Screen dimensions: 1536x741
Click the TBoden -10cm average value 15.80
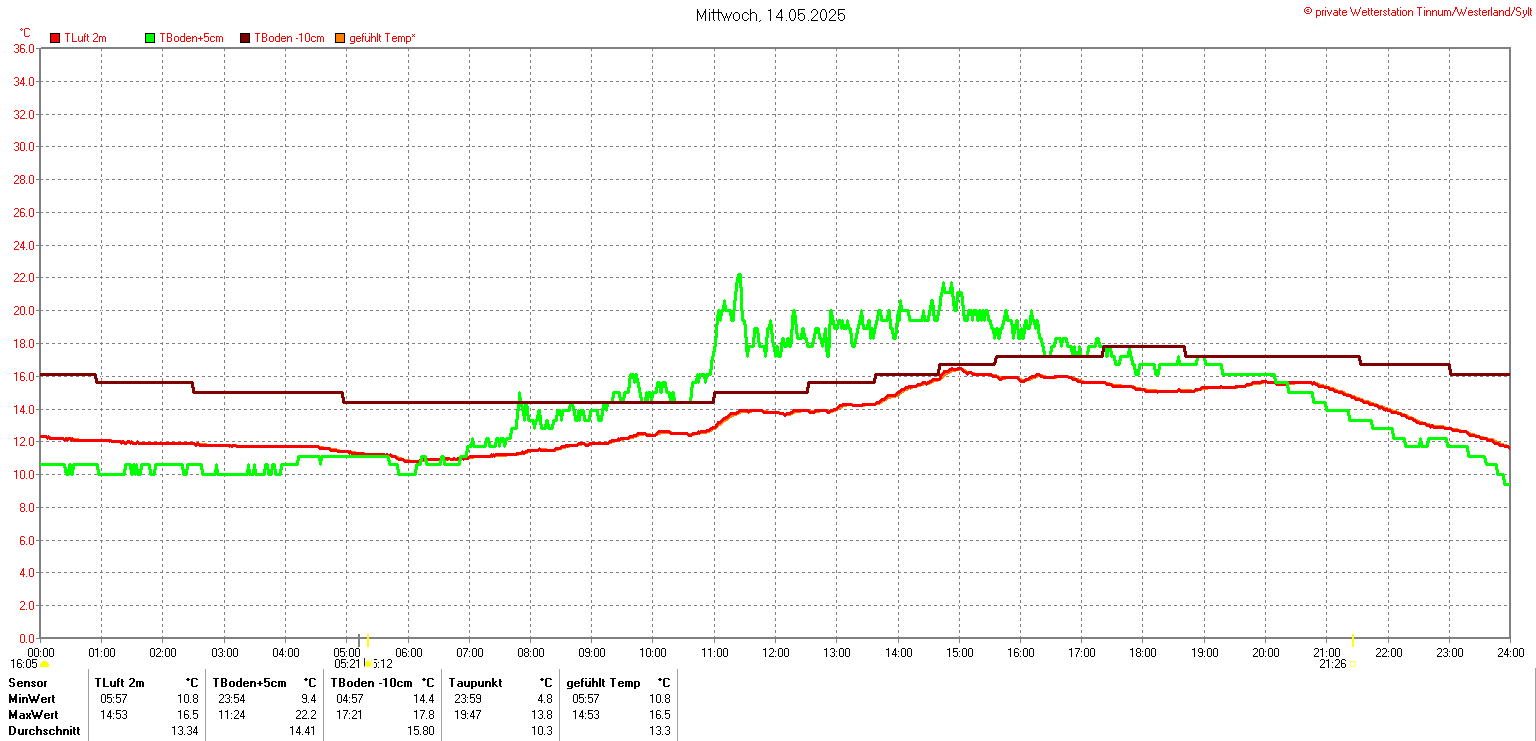coord(421,731)
